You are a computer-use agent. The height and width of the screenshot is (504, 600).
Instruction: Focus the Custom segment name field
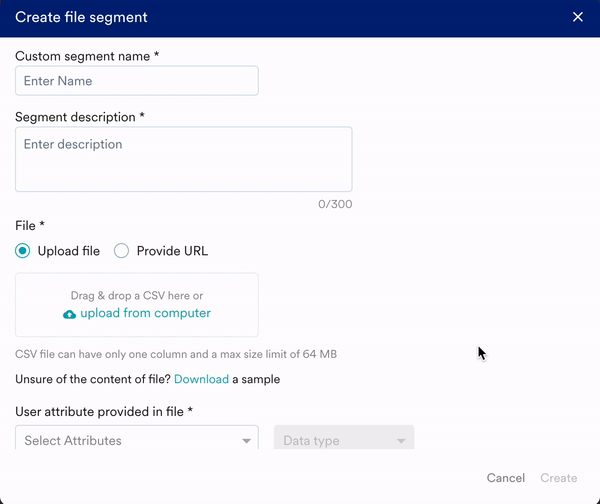[x=137, y=81]
